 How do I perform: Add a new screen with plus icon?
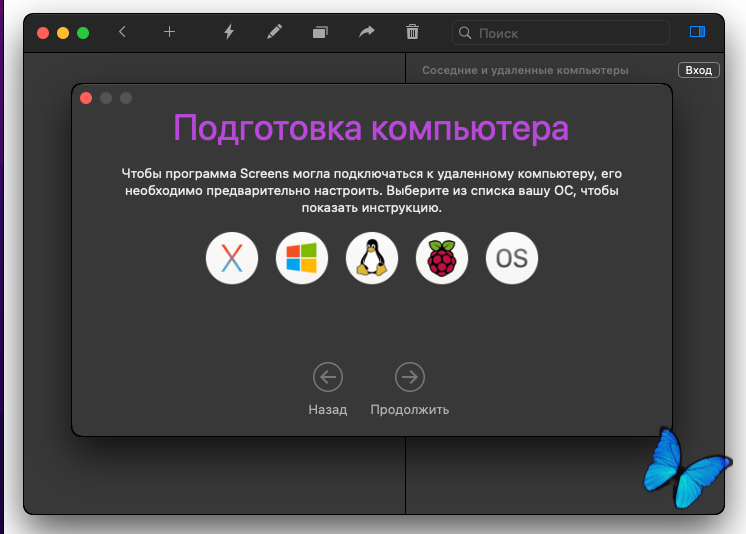(169, 32)
